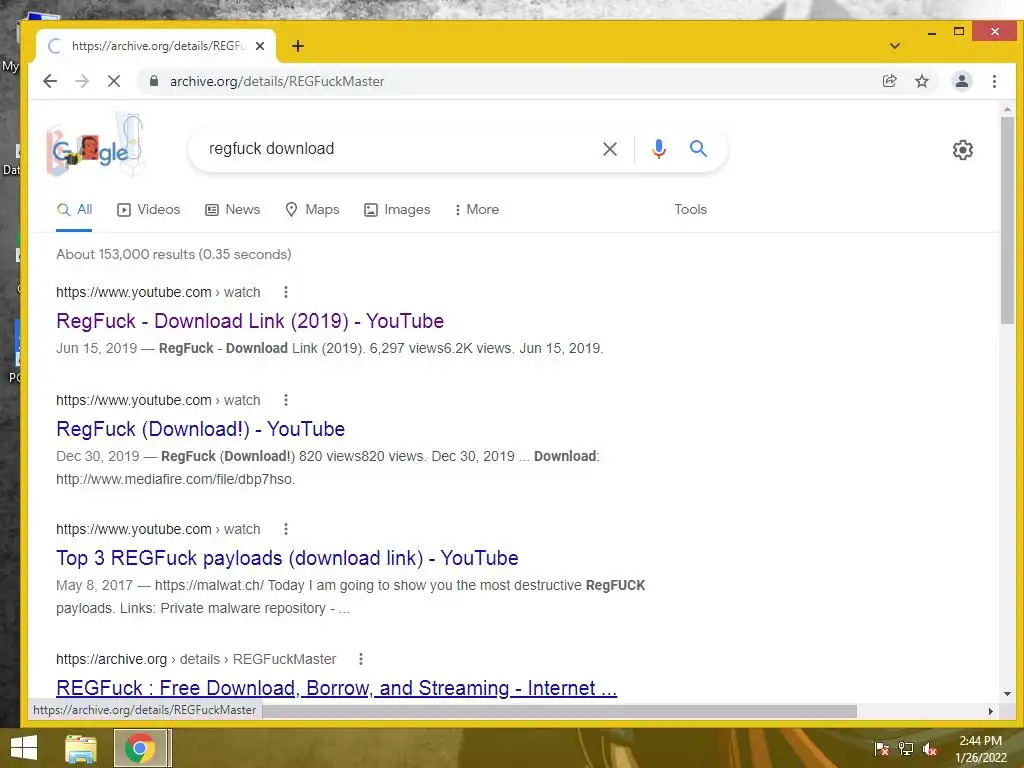The height and width of the screenshot is (768, 1024).
Task: Expand the More search categories menu
Action: (477, 210)
